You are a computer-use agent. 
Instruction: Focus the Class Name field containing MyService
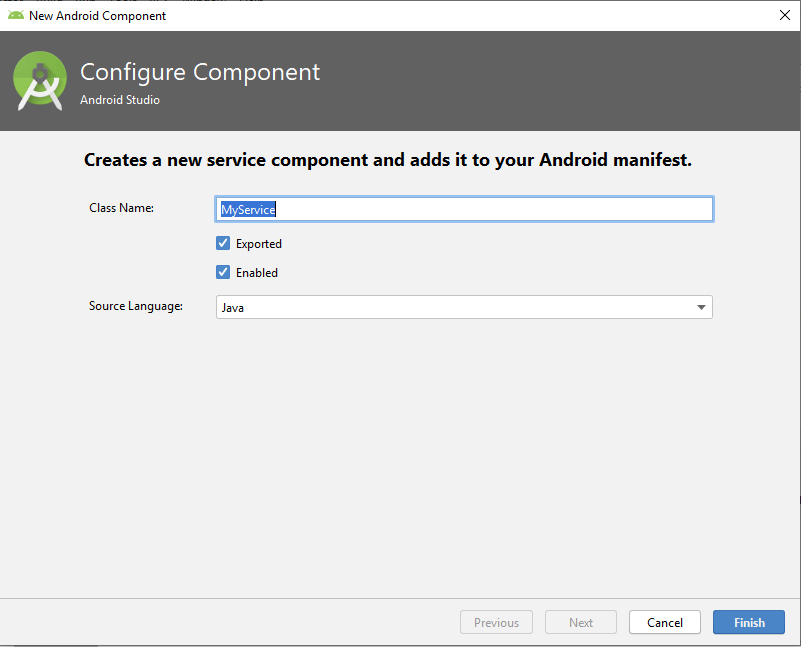point(464,209)
